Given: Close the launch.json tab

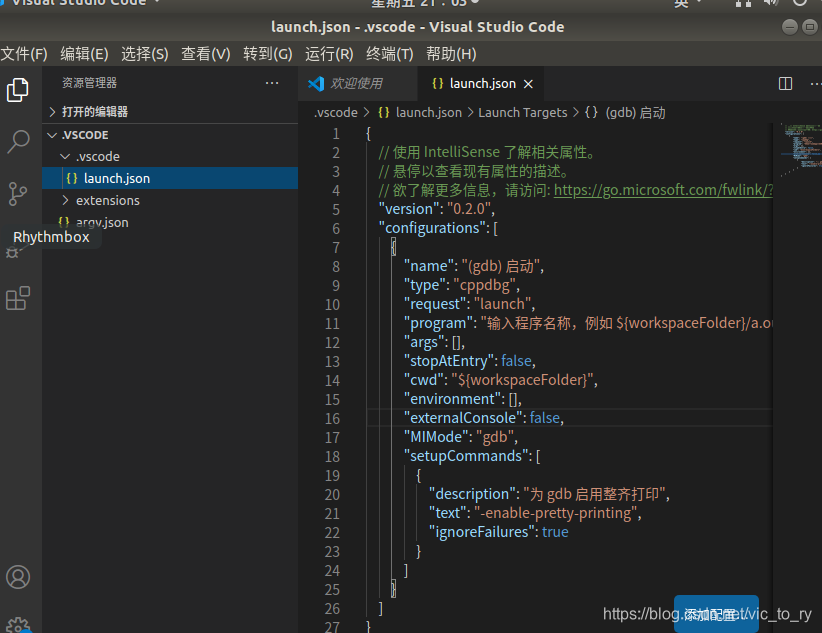Looking at the screenshot, I should click(528, 84).
